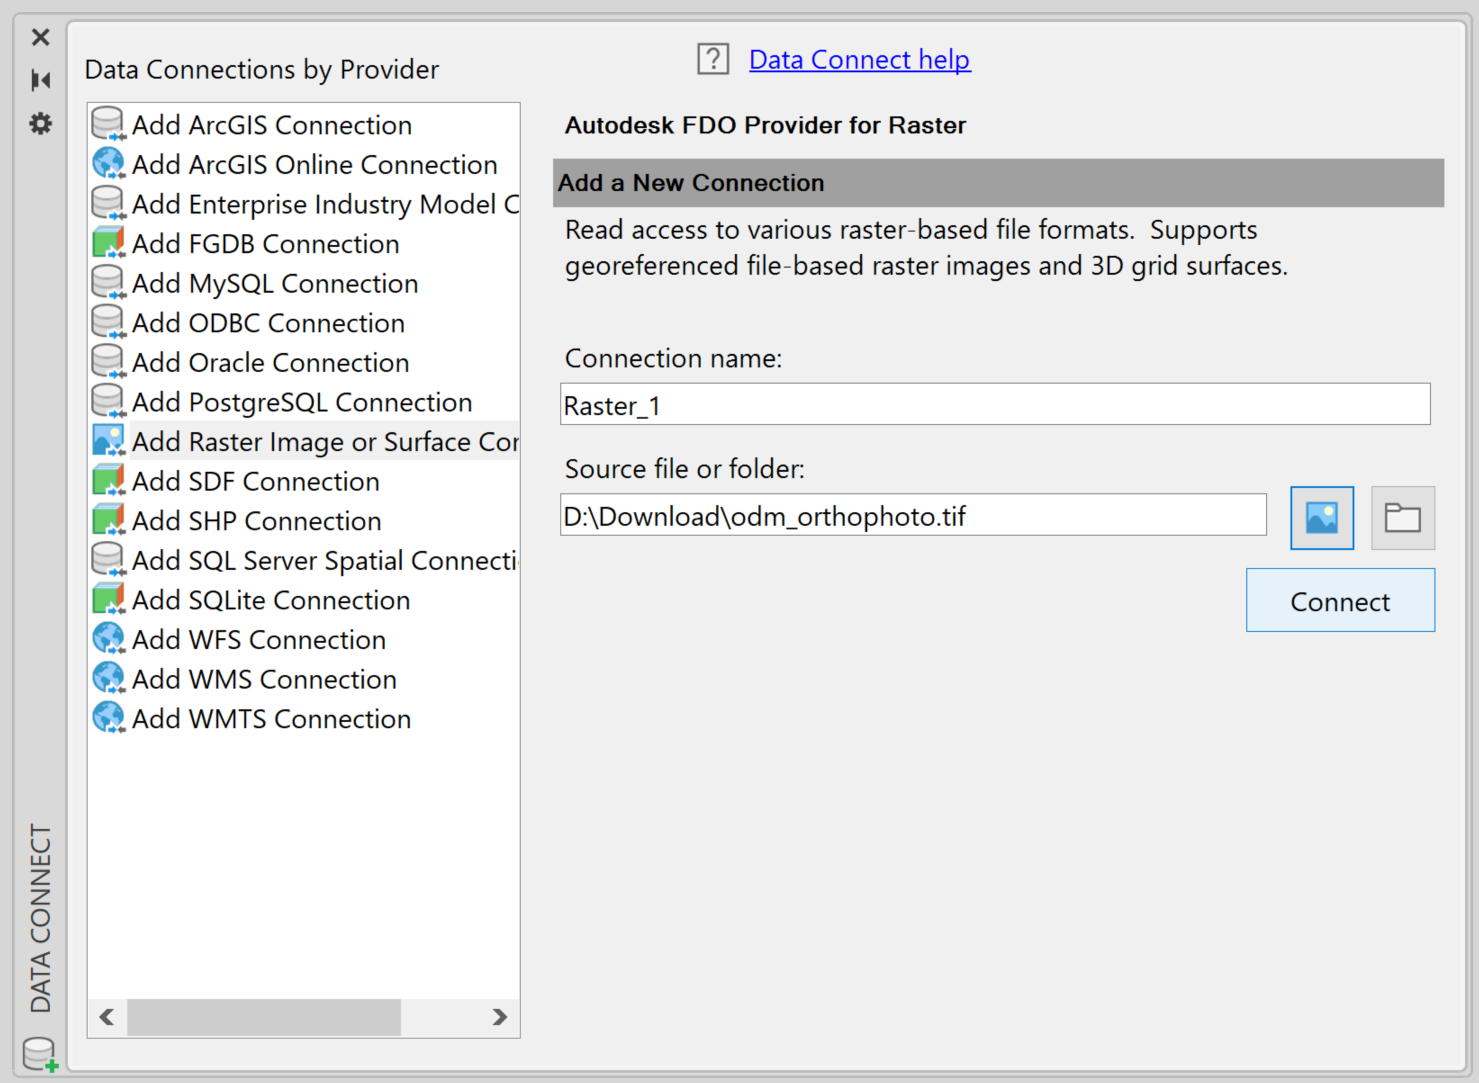Open the Data Connect help link
Screen dimensions: 1479x1083
[x=859, y=59]
